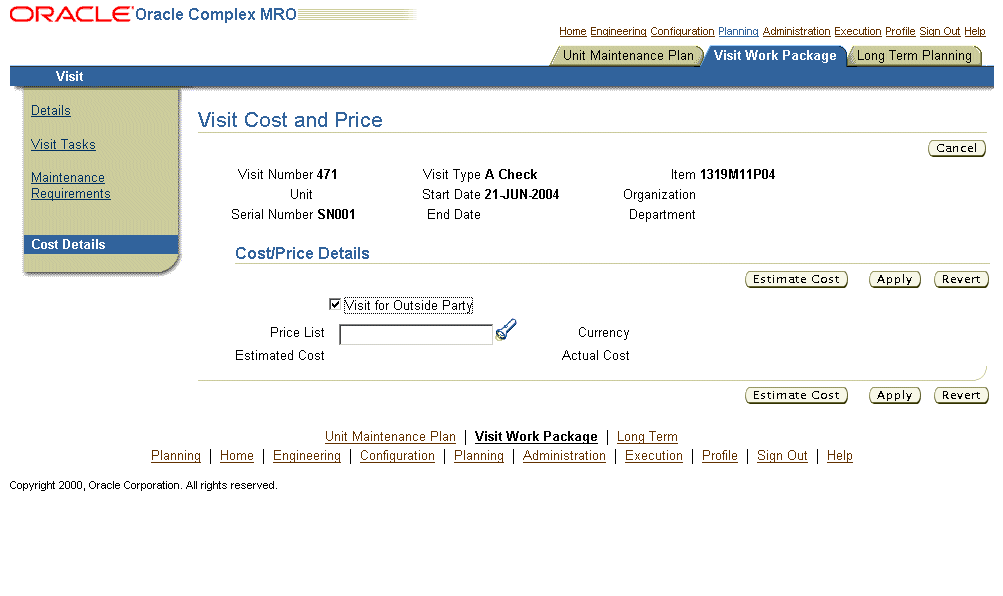Click the upper Revert button
Screen dimensions: 1003x596
point(961,279)
